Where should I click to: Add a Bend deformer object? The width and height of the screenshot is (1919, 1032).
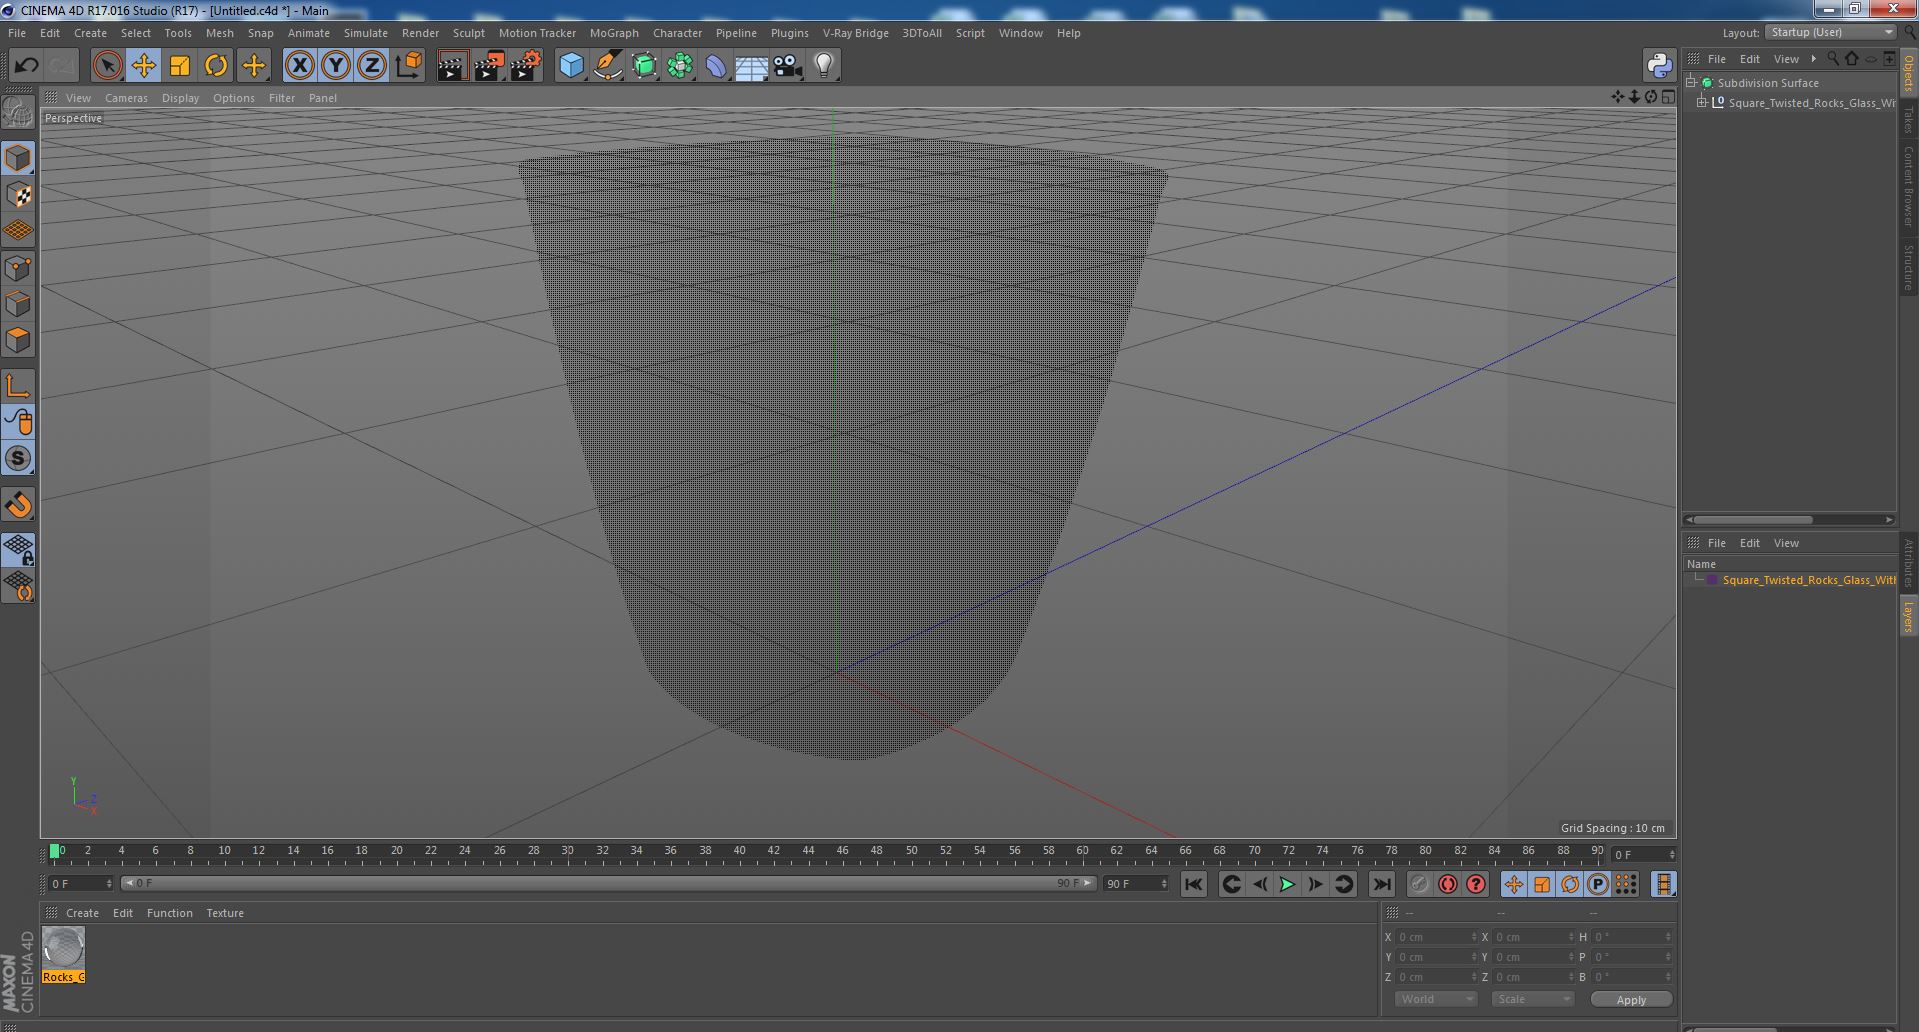click(716, 66)
